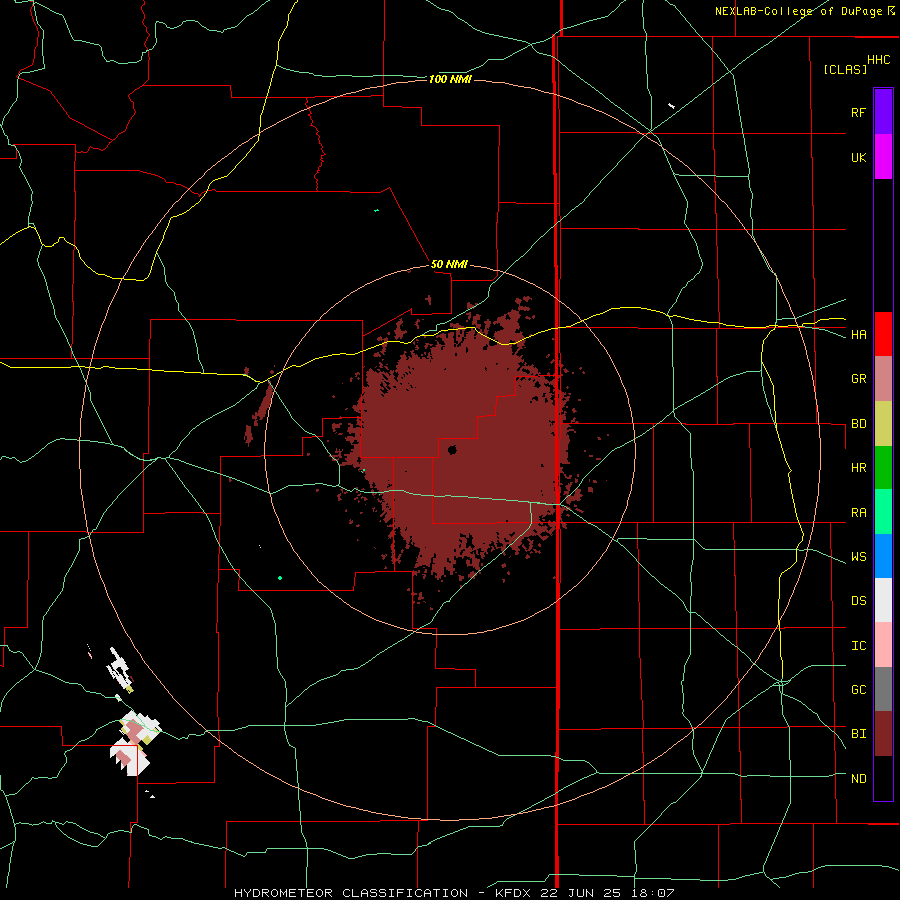Click the HHC product label
The height and width of the screenshot is (900, 900).
[879, 60]
